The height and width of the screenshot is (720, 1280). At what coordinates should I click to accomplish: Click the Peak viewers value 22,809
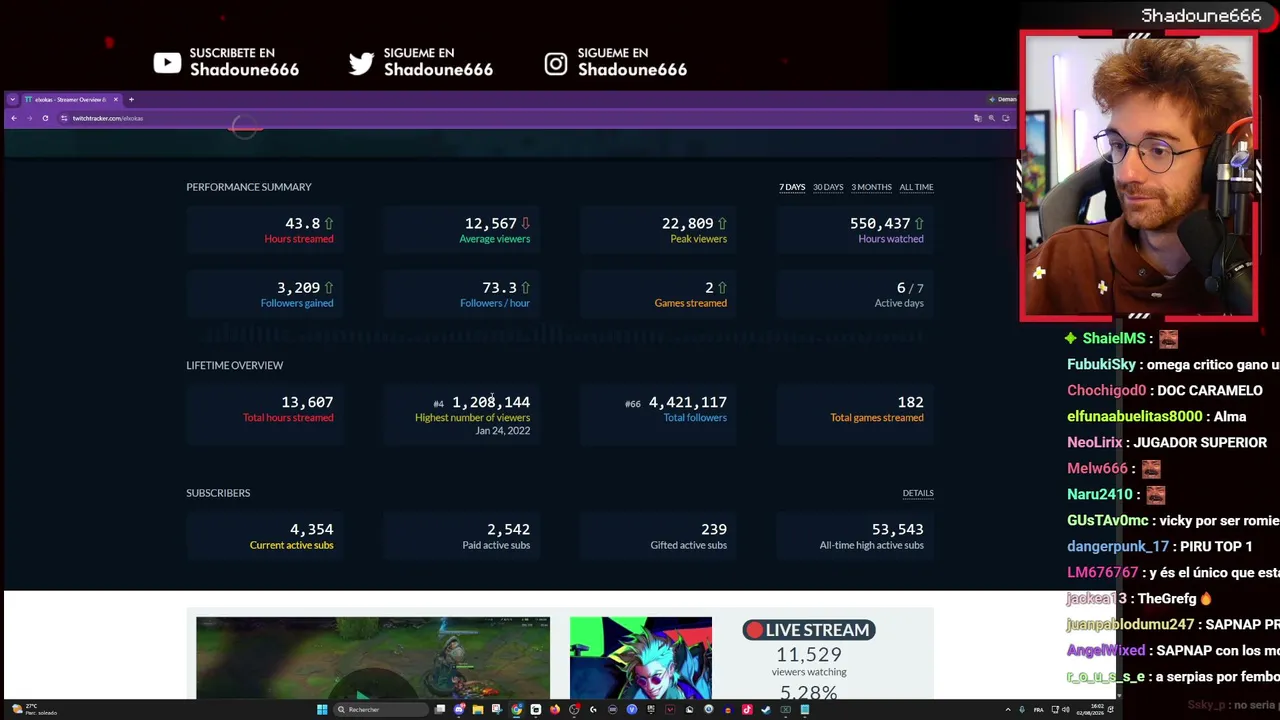(x=687, y=223)
